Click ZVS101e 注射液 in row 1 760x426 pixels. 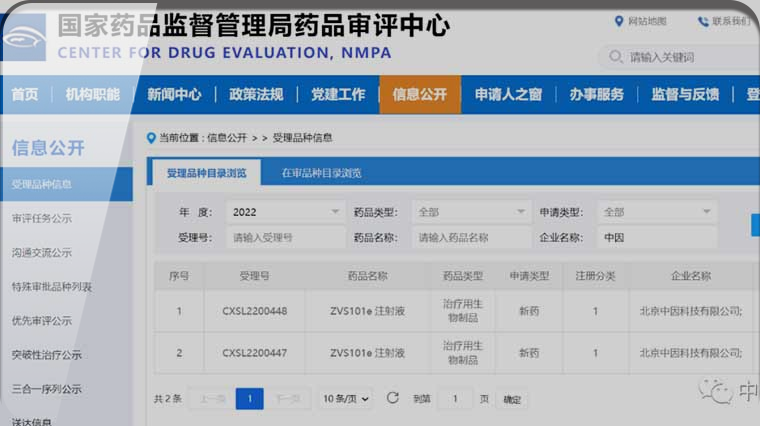point(367,311)
